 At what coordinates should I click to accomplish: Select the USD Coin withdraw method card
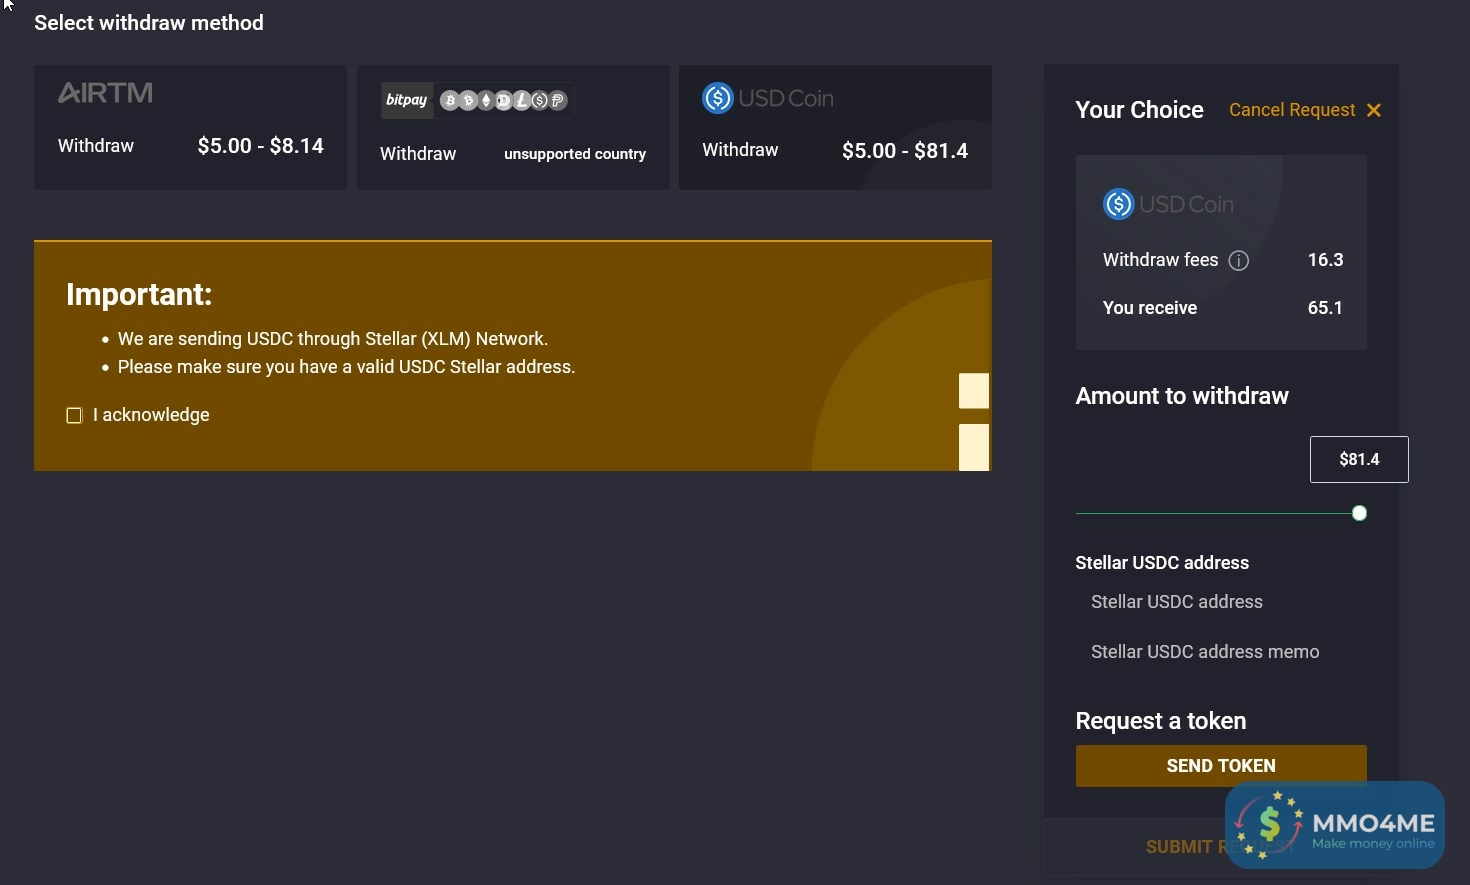pyautogui.click(x=835, y=127)
